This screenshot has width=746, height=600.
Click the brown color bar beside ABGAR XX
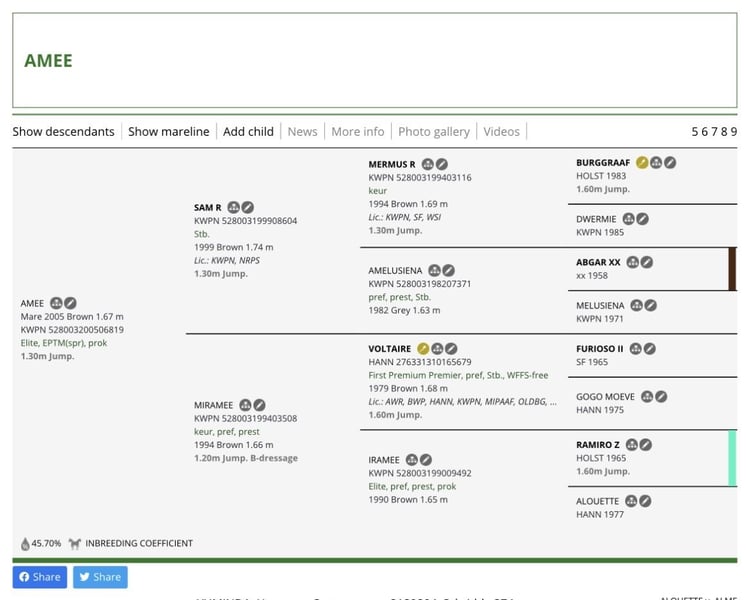(732, 269)
